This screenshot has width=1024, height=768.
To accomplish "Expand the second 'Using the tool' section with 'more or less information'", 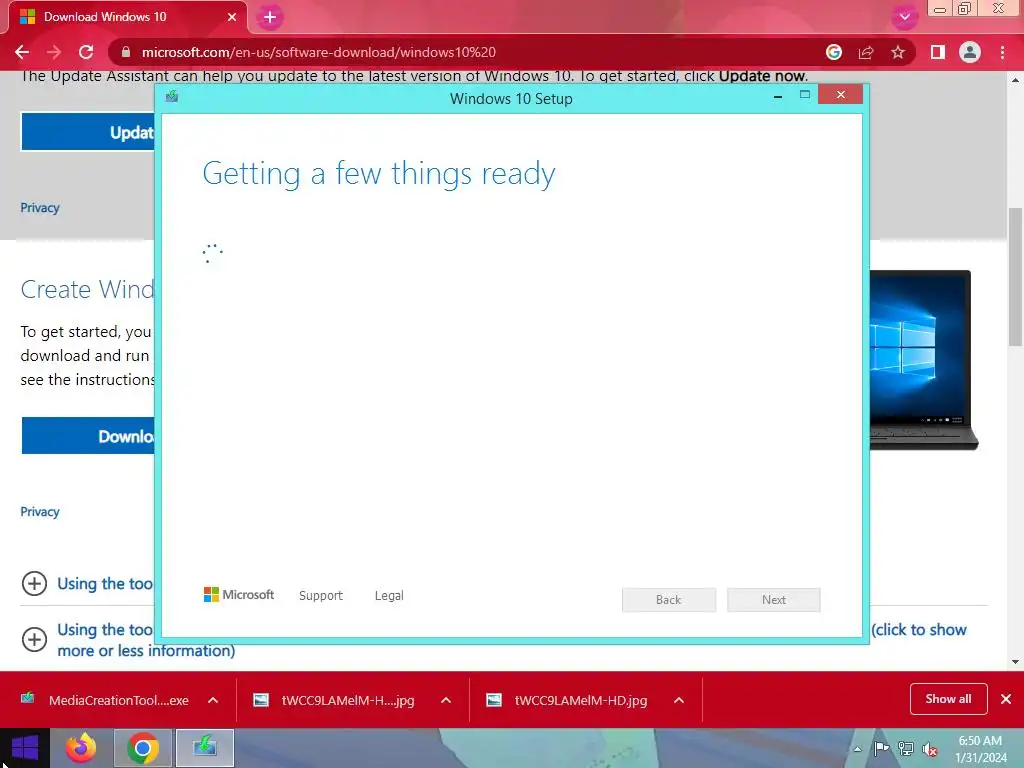I will 35,639.
